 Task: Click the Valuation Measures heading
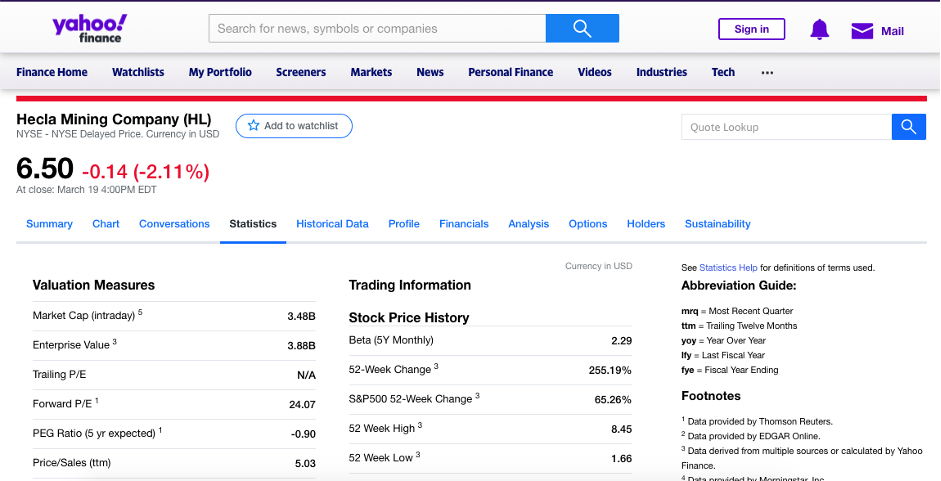[94, 285]
